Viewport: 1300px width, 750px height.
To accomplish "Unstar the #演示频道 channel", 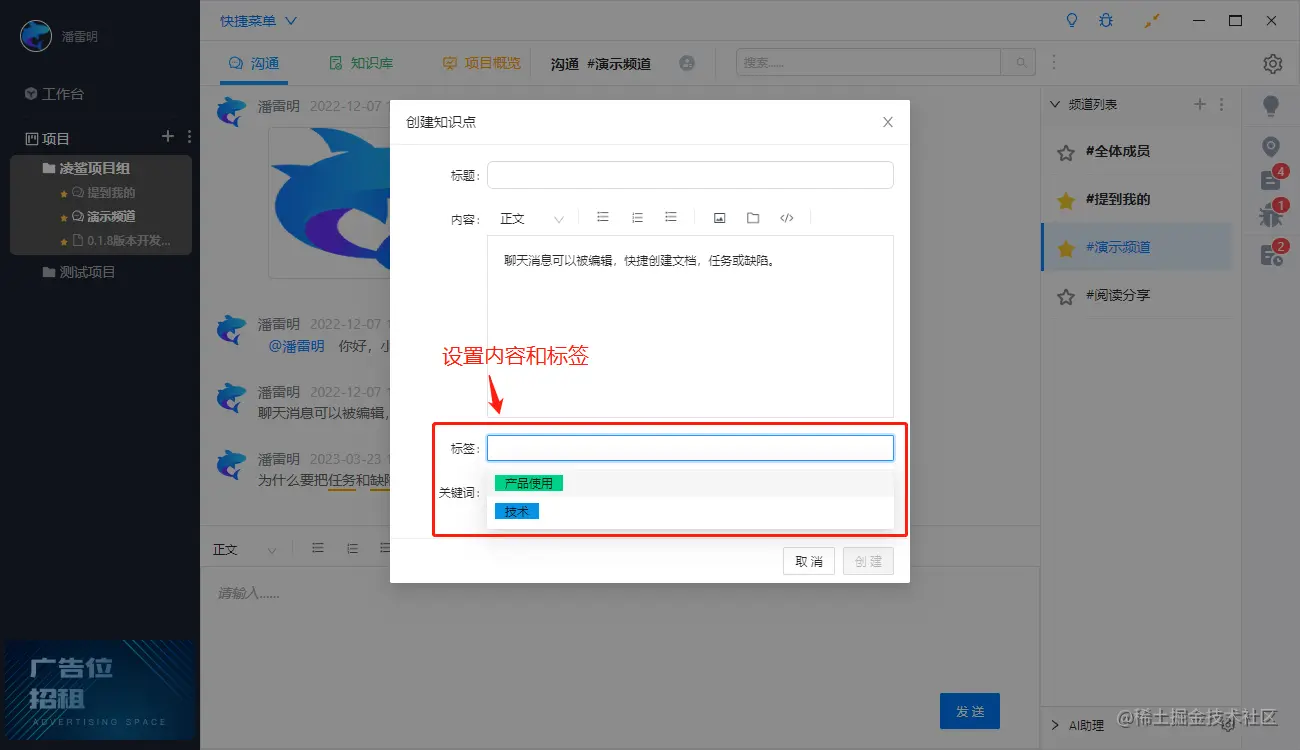I will coord(1065,248).
